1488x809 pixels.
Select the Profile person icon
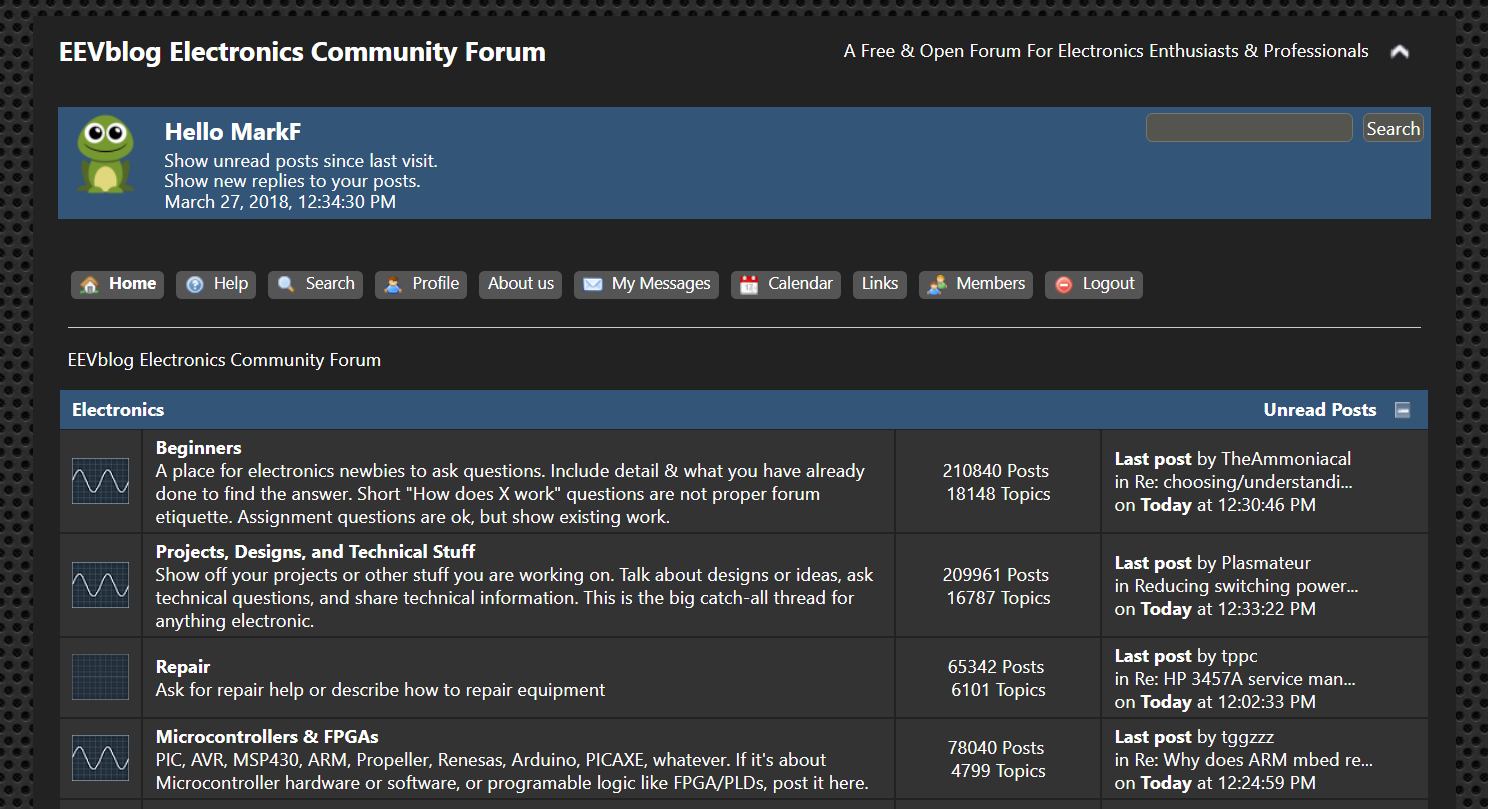(392, 284)
